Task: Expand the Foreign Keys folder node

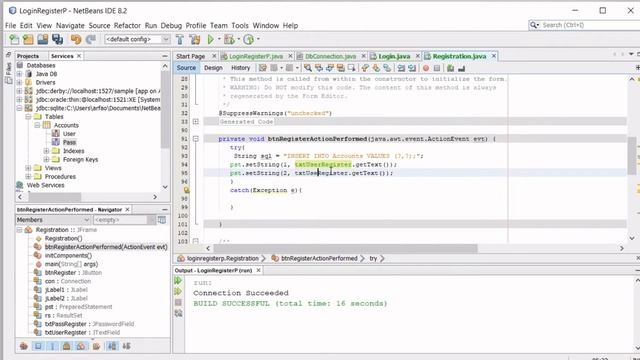Action: 46,160
